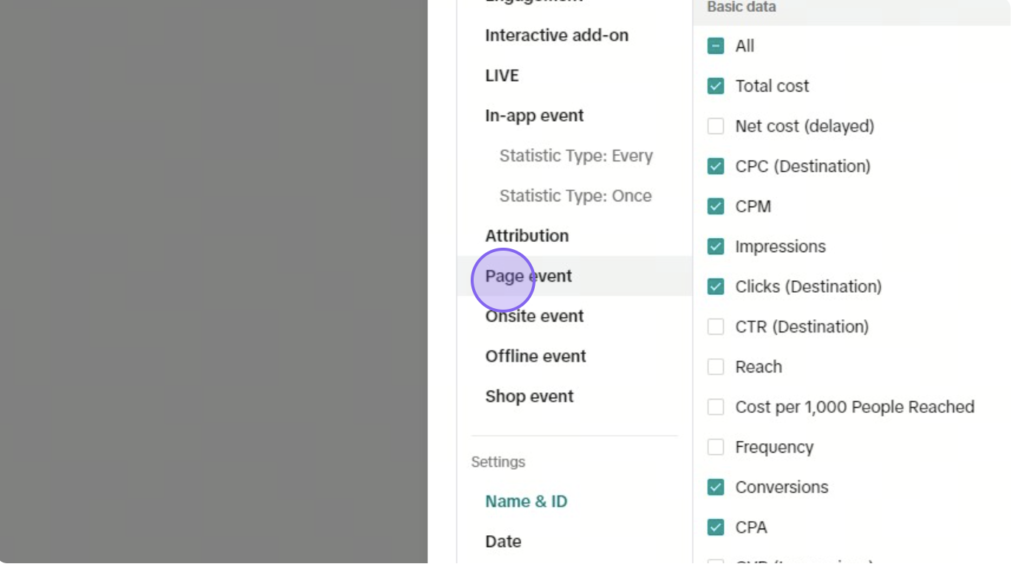Toggle the All checkbox under Basic data
The width and height of the screenshot is (1024, 578).
(715, 46)
